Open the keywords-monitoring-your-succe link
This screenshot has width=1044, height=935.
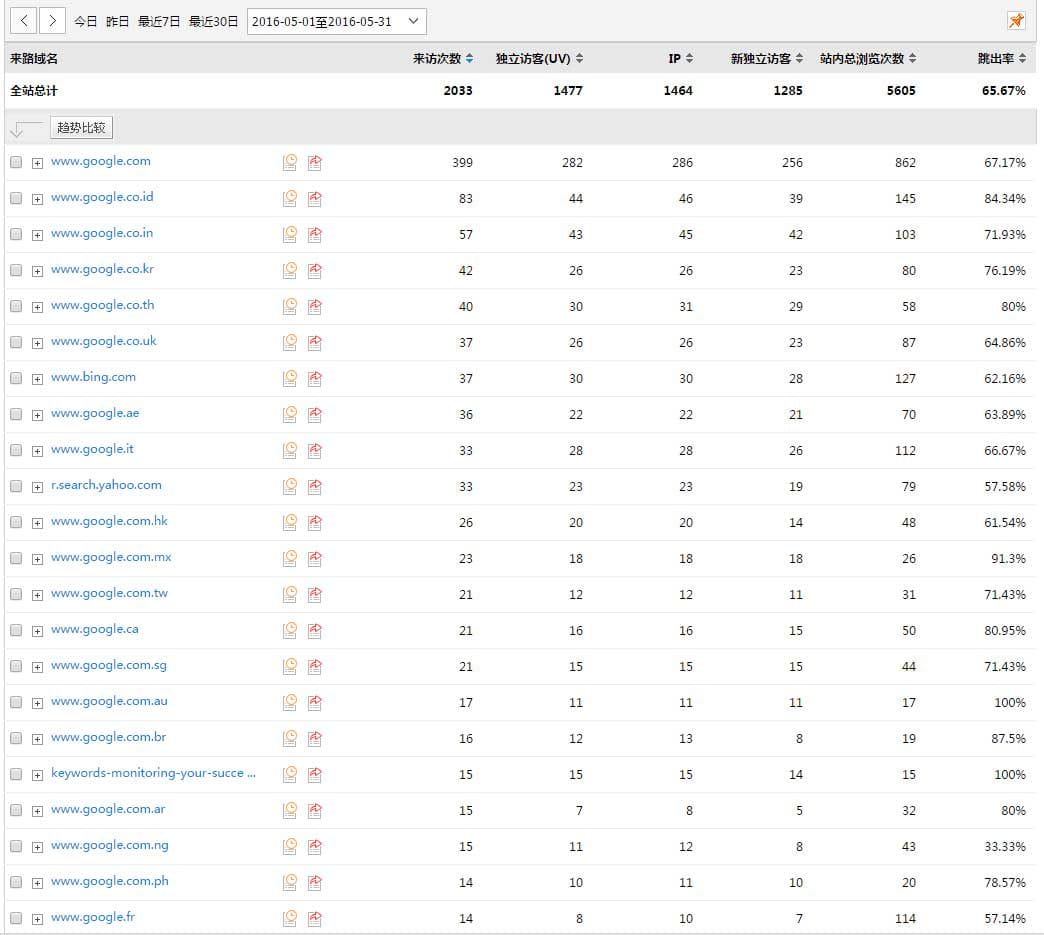tap(153, 773)
